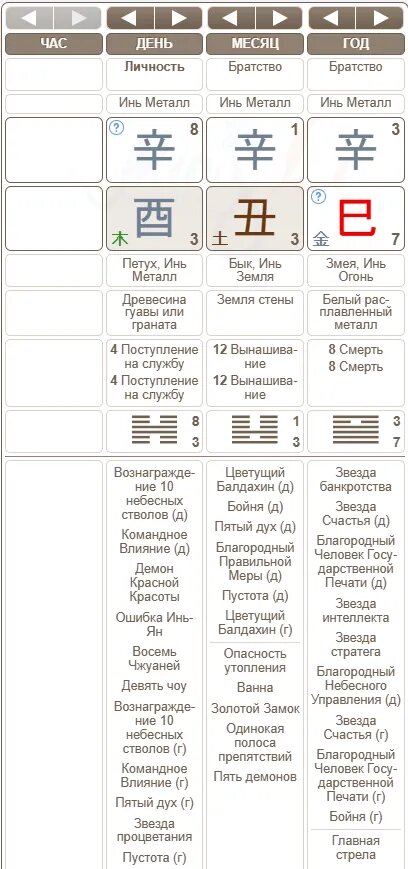Click Белый расплавленный металл text
This screenshot has height=869, width=408.
point(356,312)
